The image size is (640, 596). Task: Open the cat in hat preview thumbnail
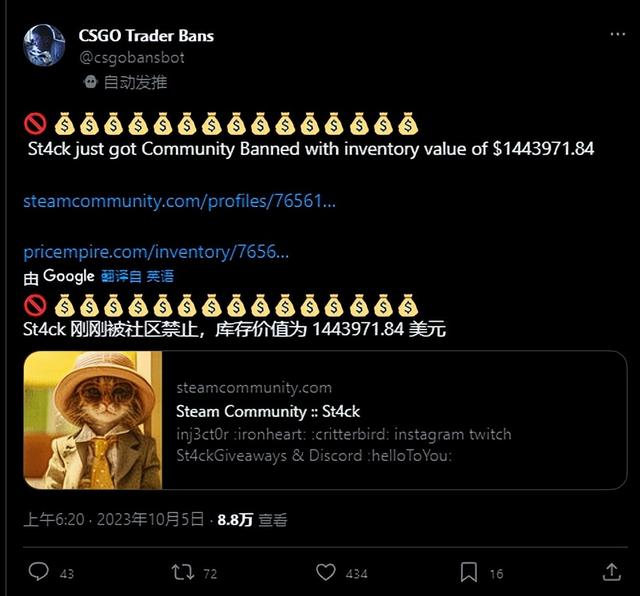tap(93, 420)
